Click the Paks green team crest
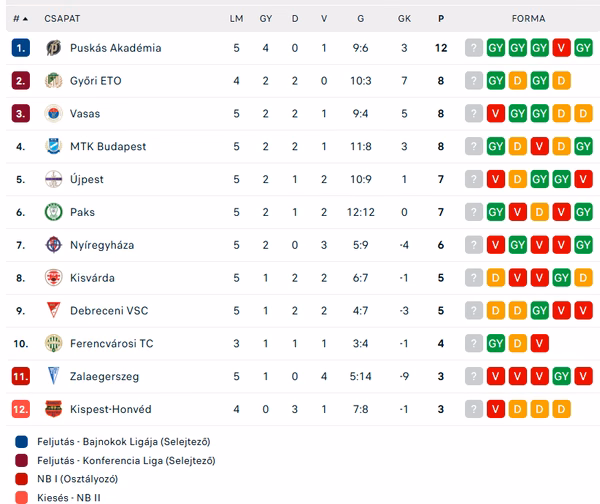The width and height of the screenshot is (600, 504). coord(54,212)
